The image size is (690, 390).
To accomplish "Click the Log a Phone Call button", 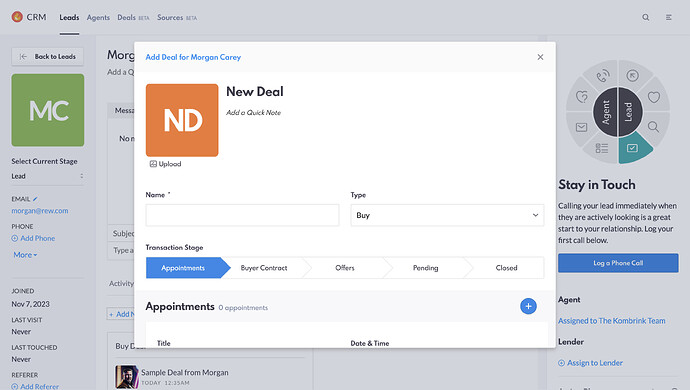I will [618, 263].
